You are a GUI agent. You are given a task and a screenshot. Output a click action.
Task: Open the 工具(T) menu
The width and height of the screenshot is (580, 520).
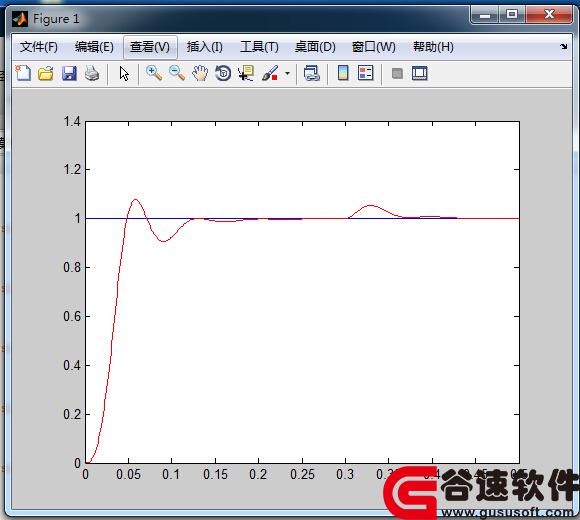pos(259,47)
